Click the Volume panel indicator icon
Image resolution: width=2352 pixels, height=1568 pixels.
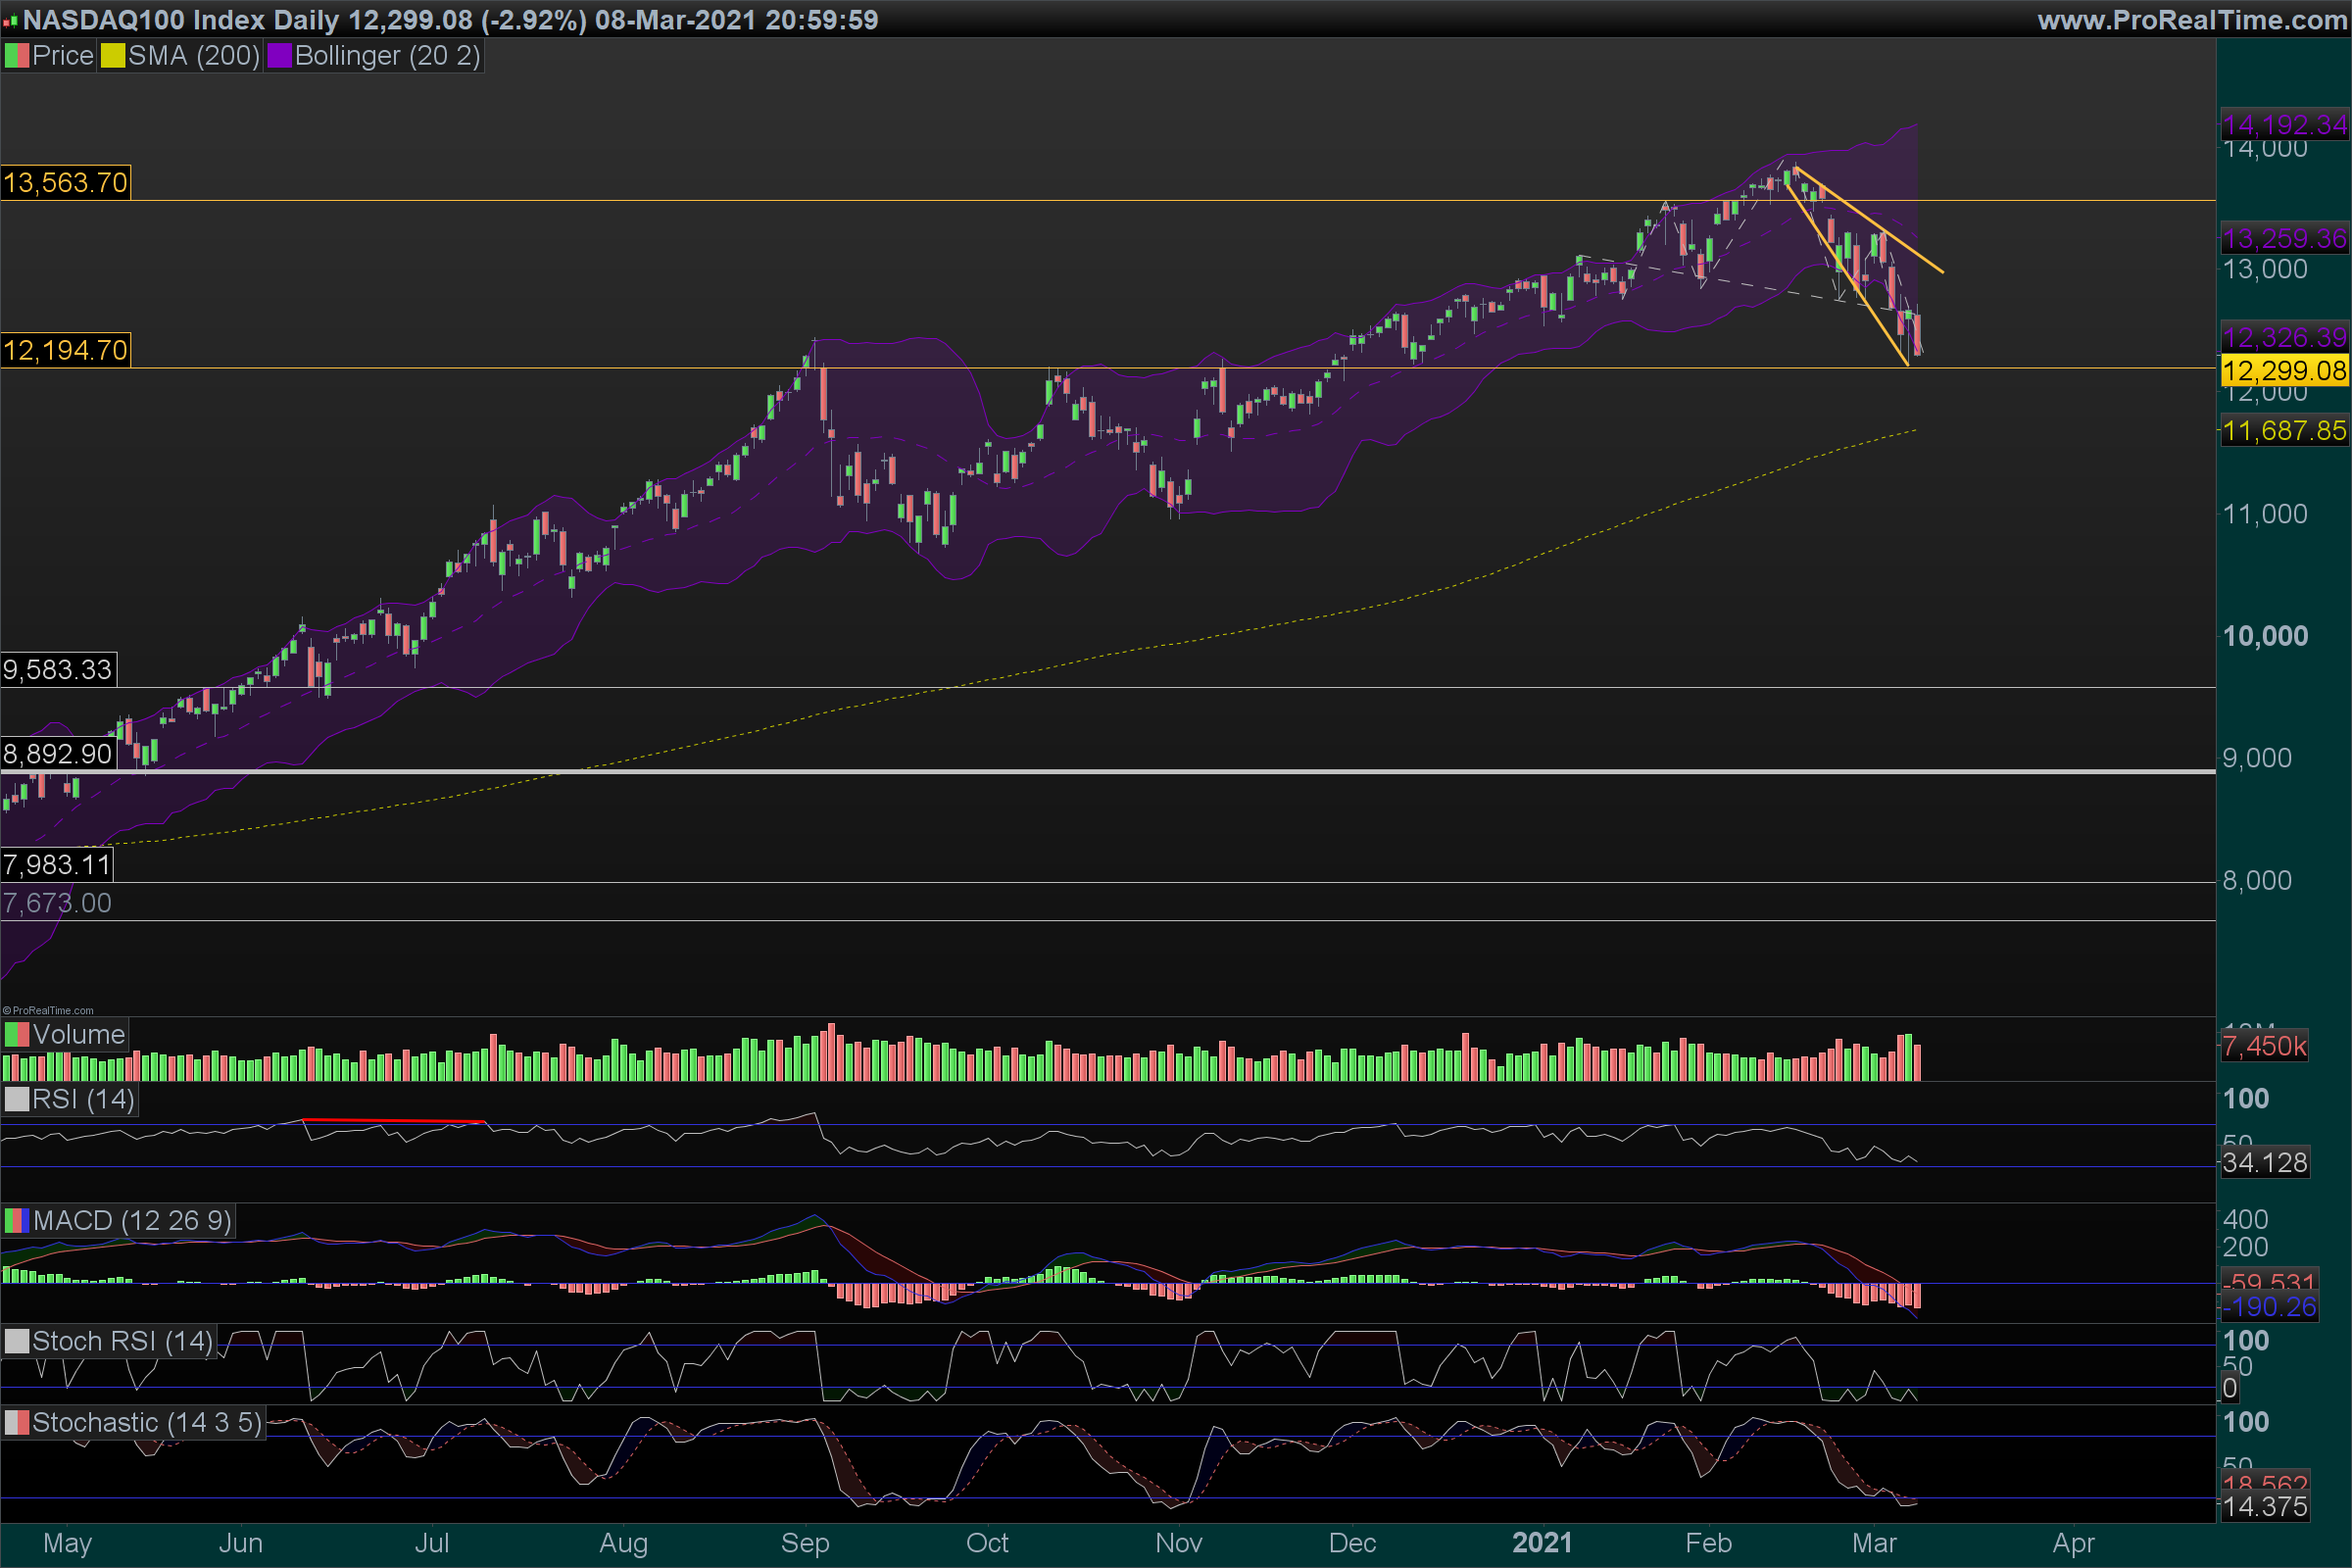pos(16,1034)
